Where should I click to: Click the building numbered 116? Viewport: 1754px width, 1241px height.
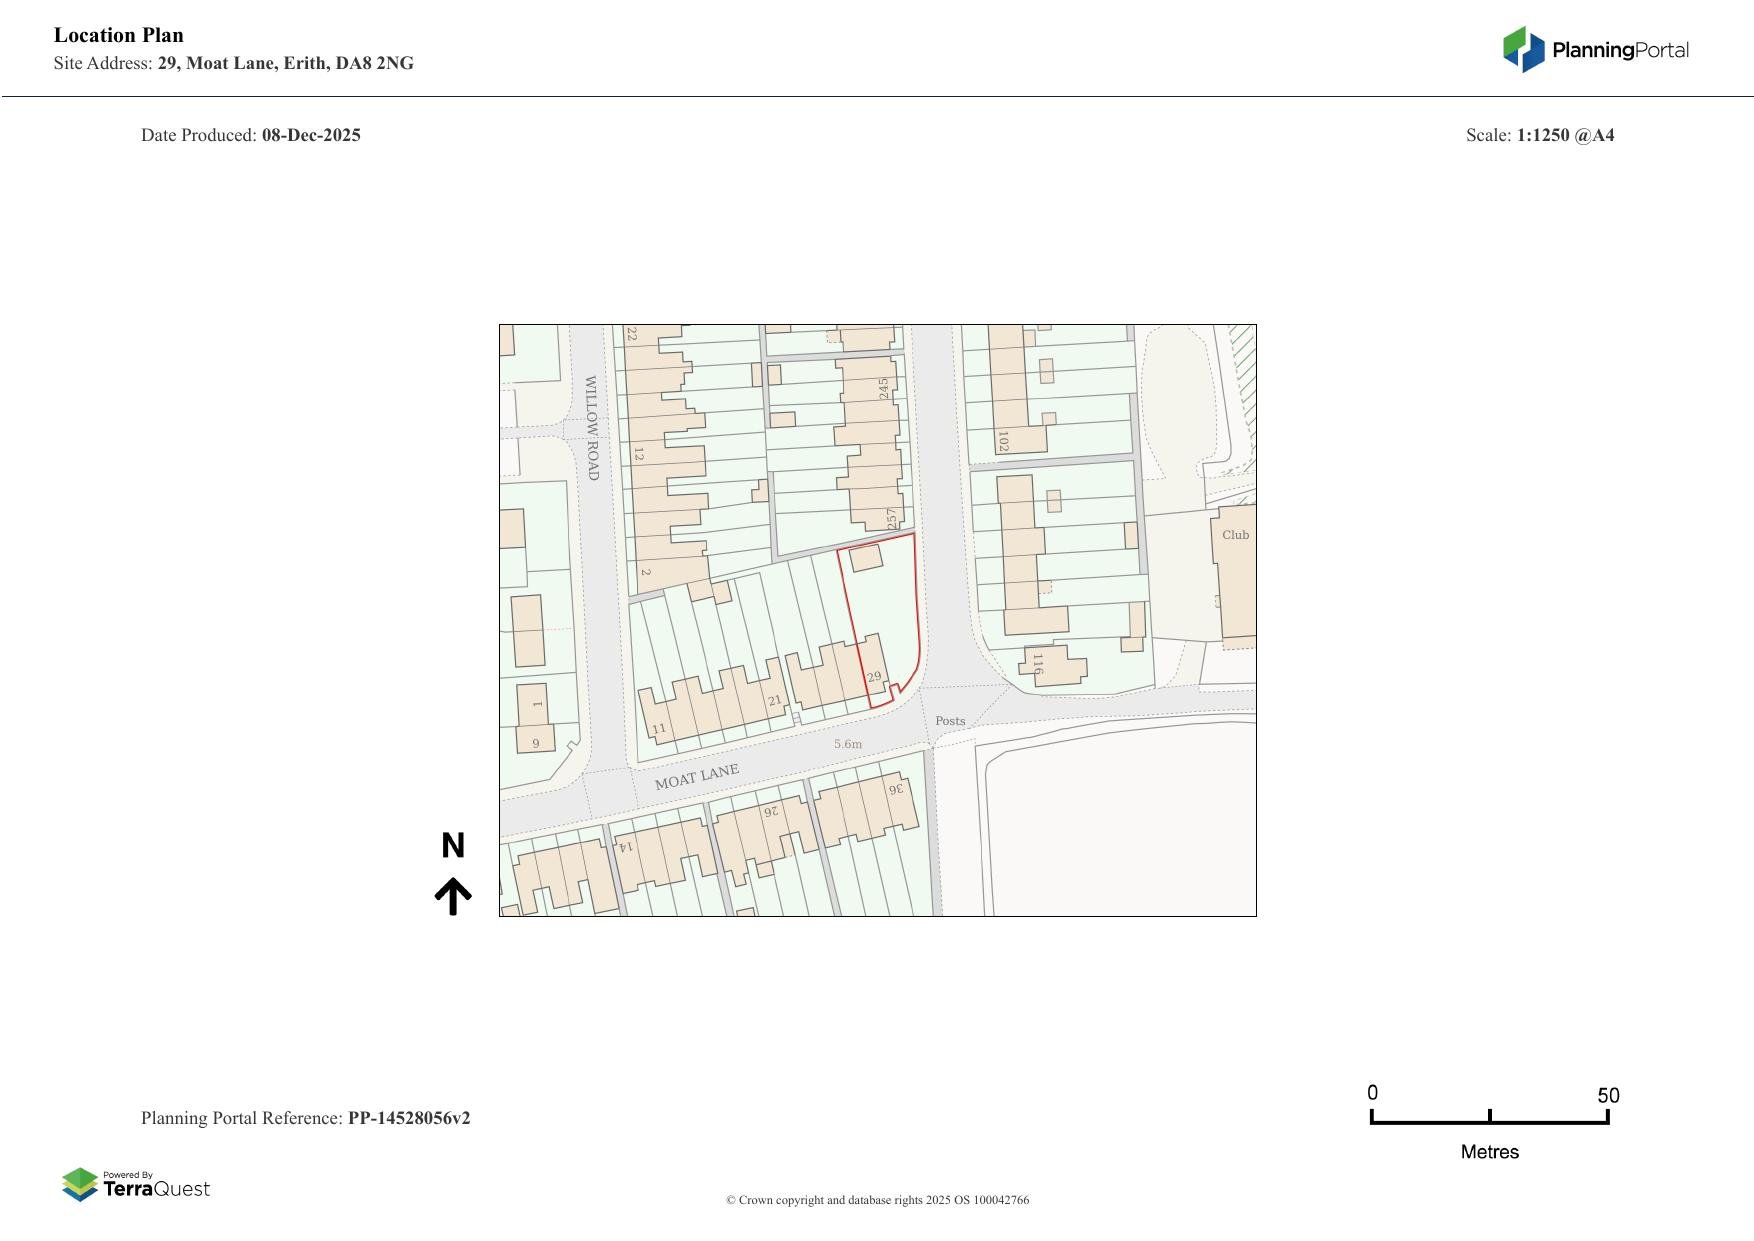coord(1052,666)
